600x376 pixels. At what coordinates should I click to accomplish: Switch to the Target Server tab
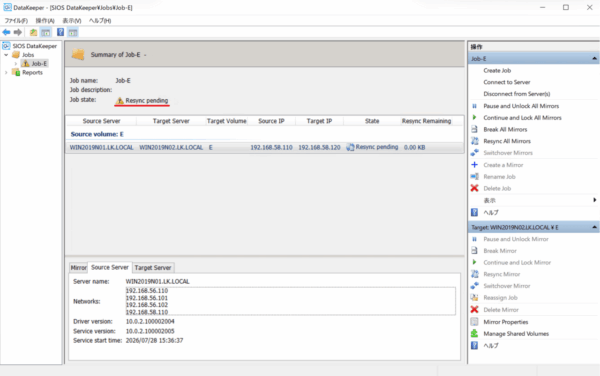(153, 268)
